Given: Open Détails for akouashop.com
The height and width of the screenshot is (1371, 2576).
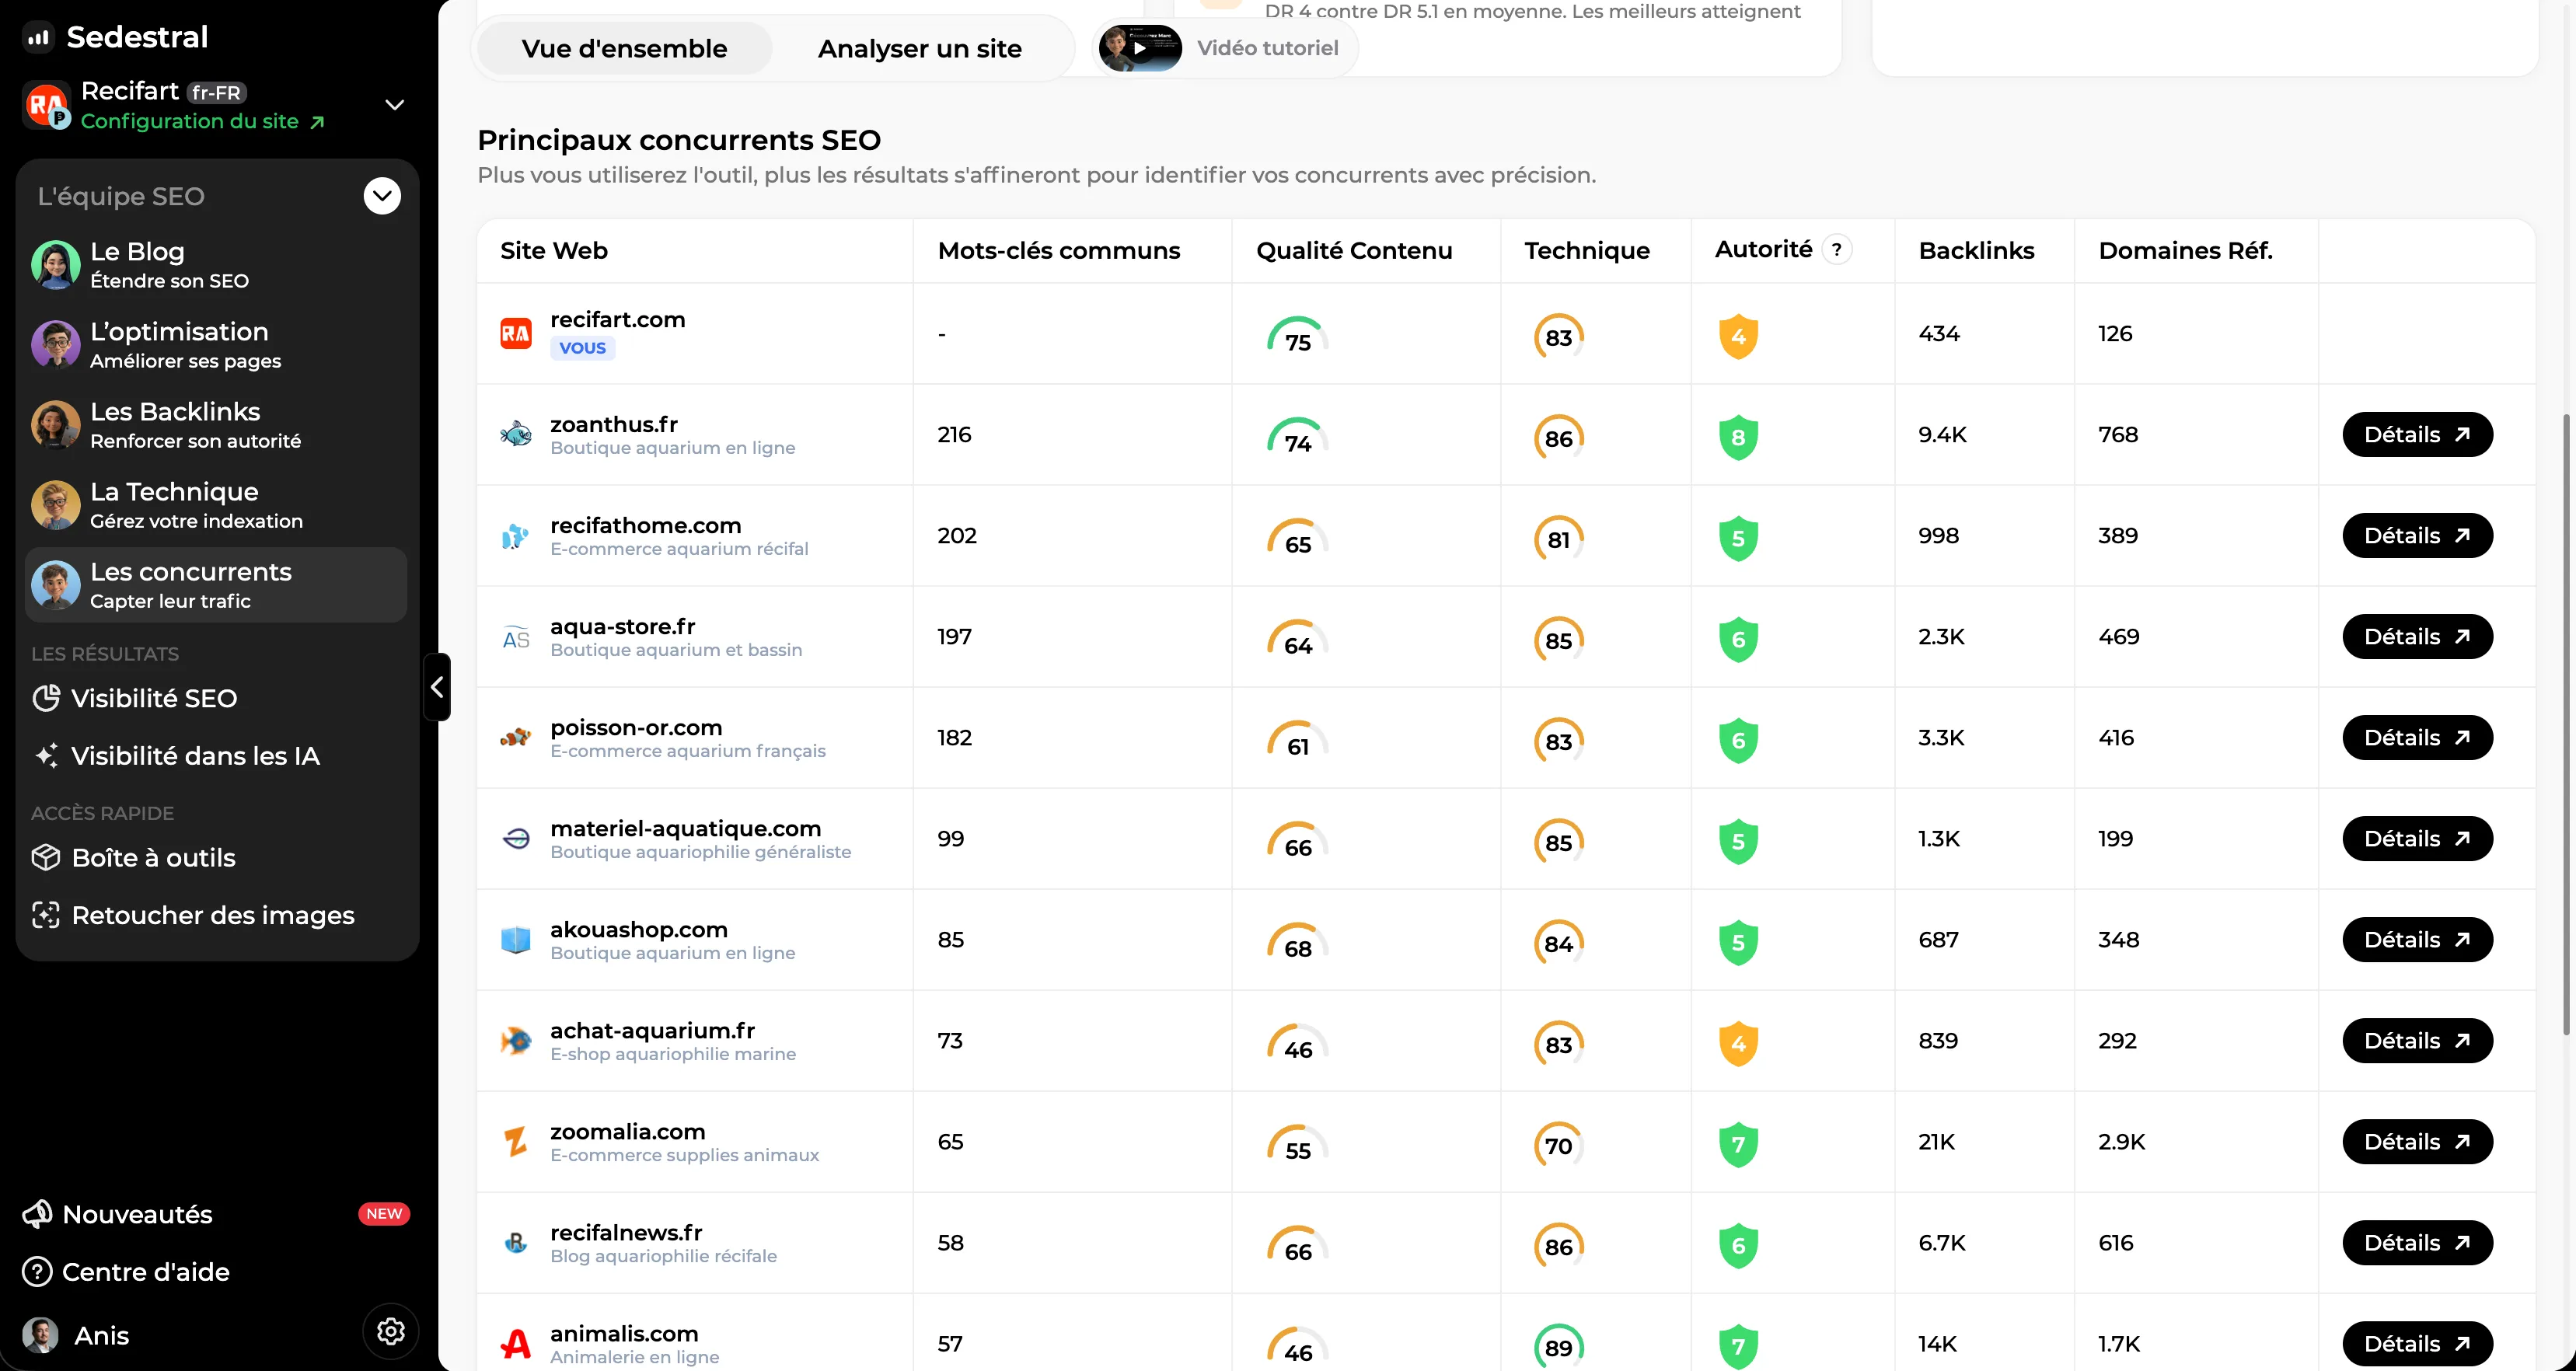Looking at the screenshot, I should pyautogui.click(x=2417, y=940).
